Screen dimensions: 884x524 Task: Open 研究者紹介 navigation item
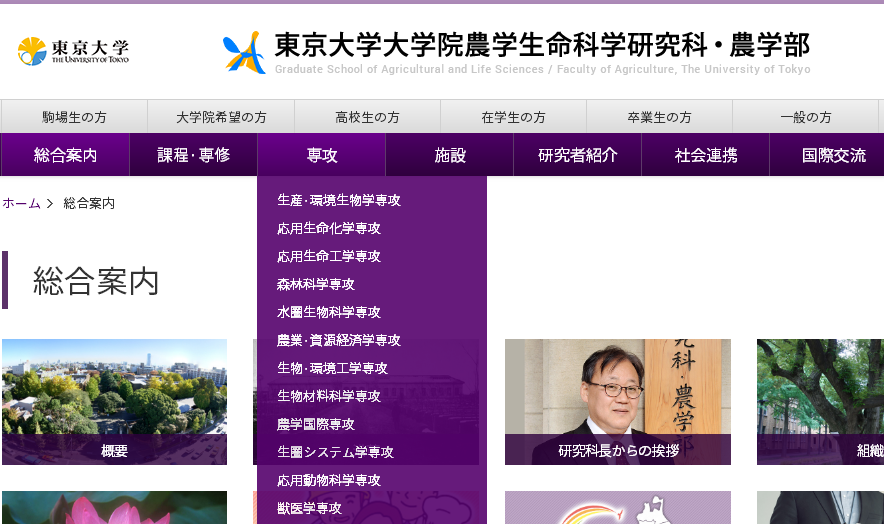click(x=577, y=155)
